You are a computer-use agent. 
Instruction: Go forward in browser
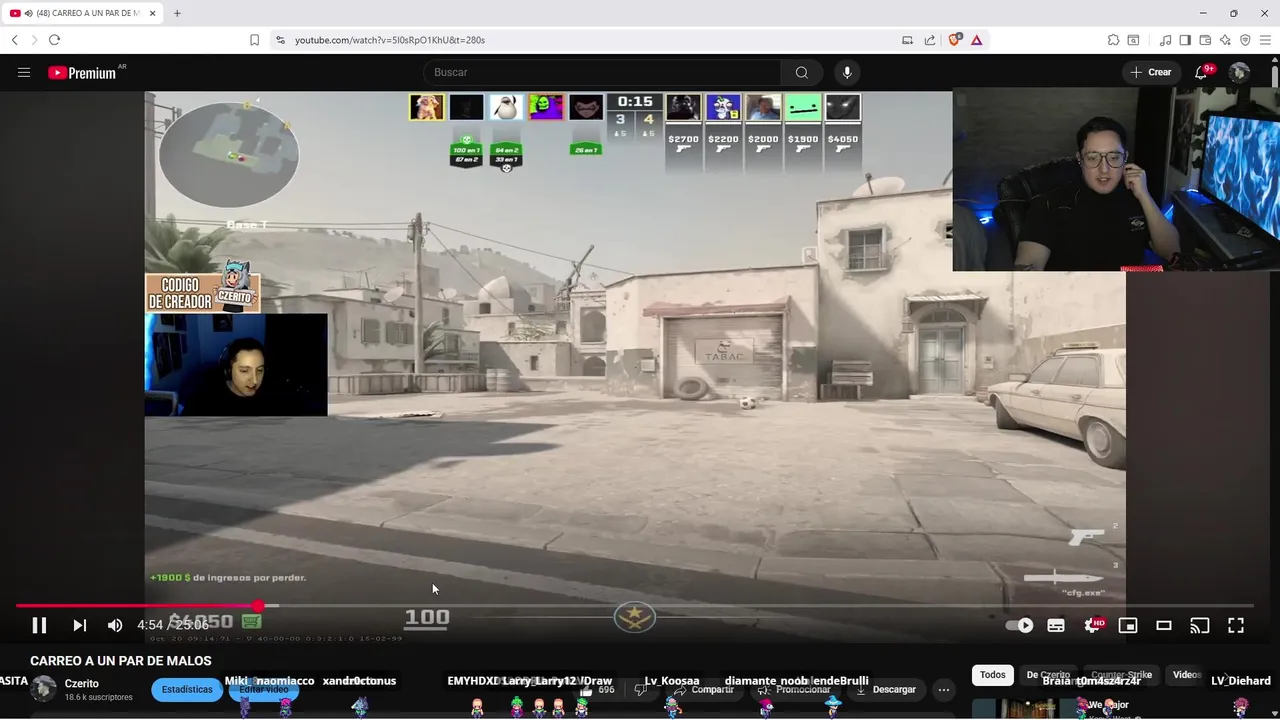[34, 40]
